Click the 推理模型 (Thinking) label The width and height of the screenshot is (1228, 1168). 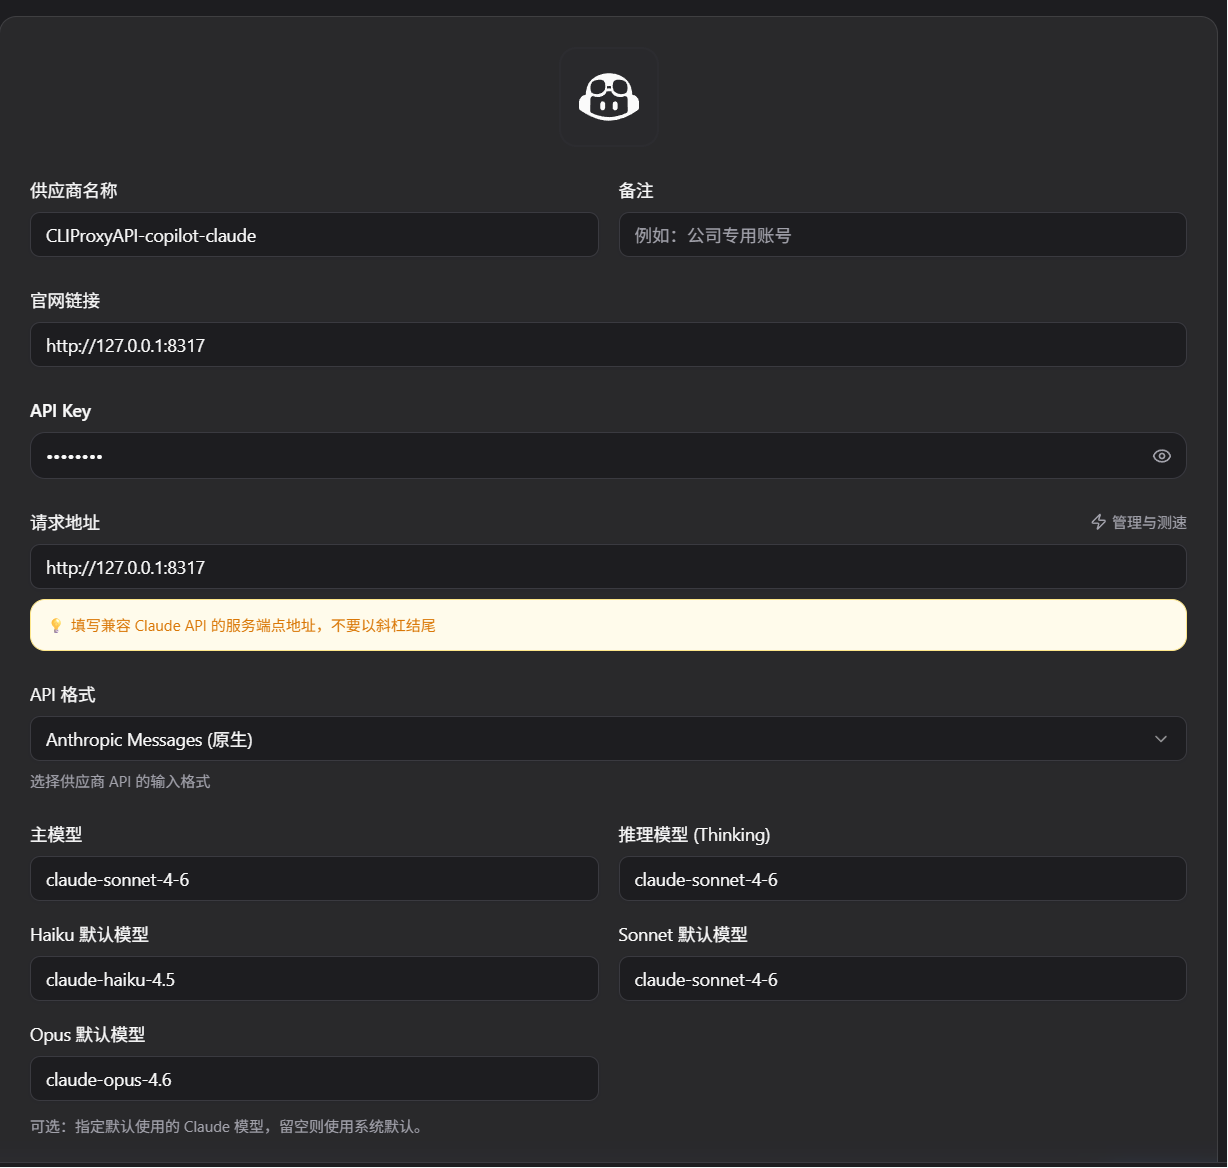694,835
